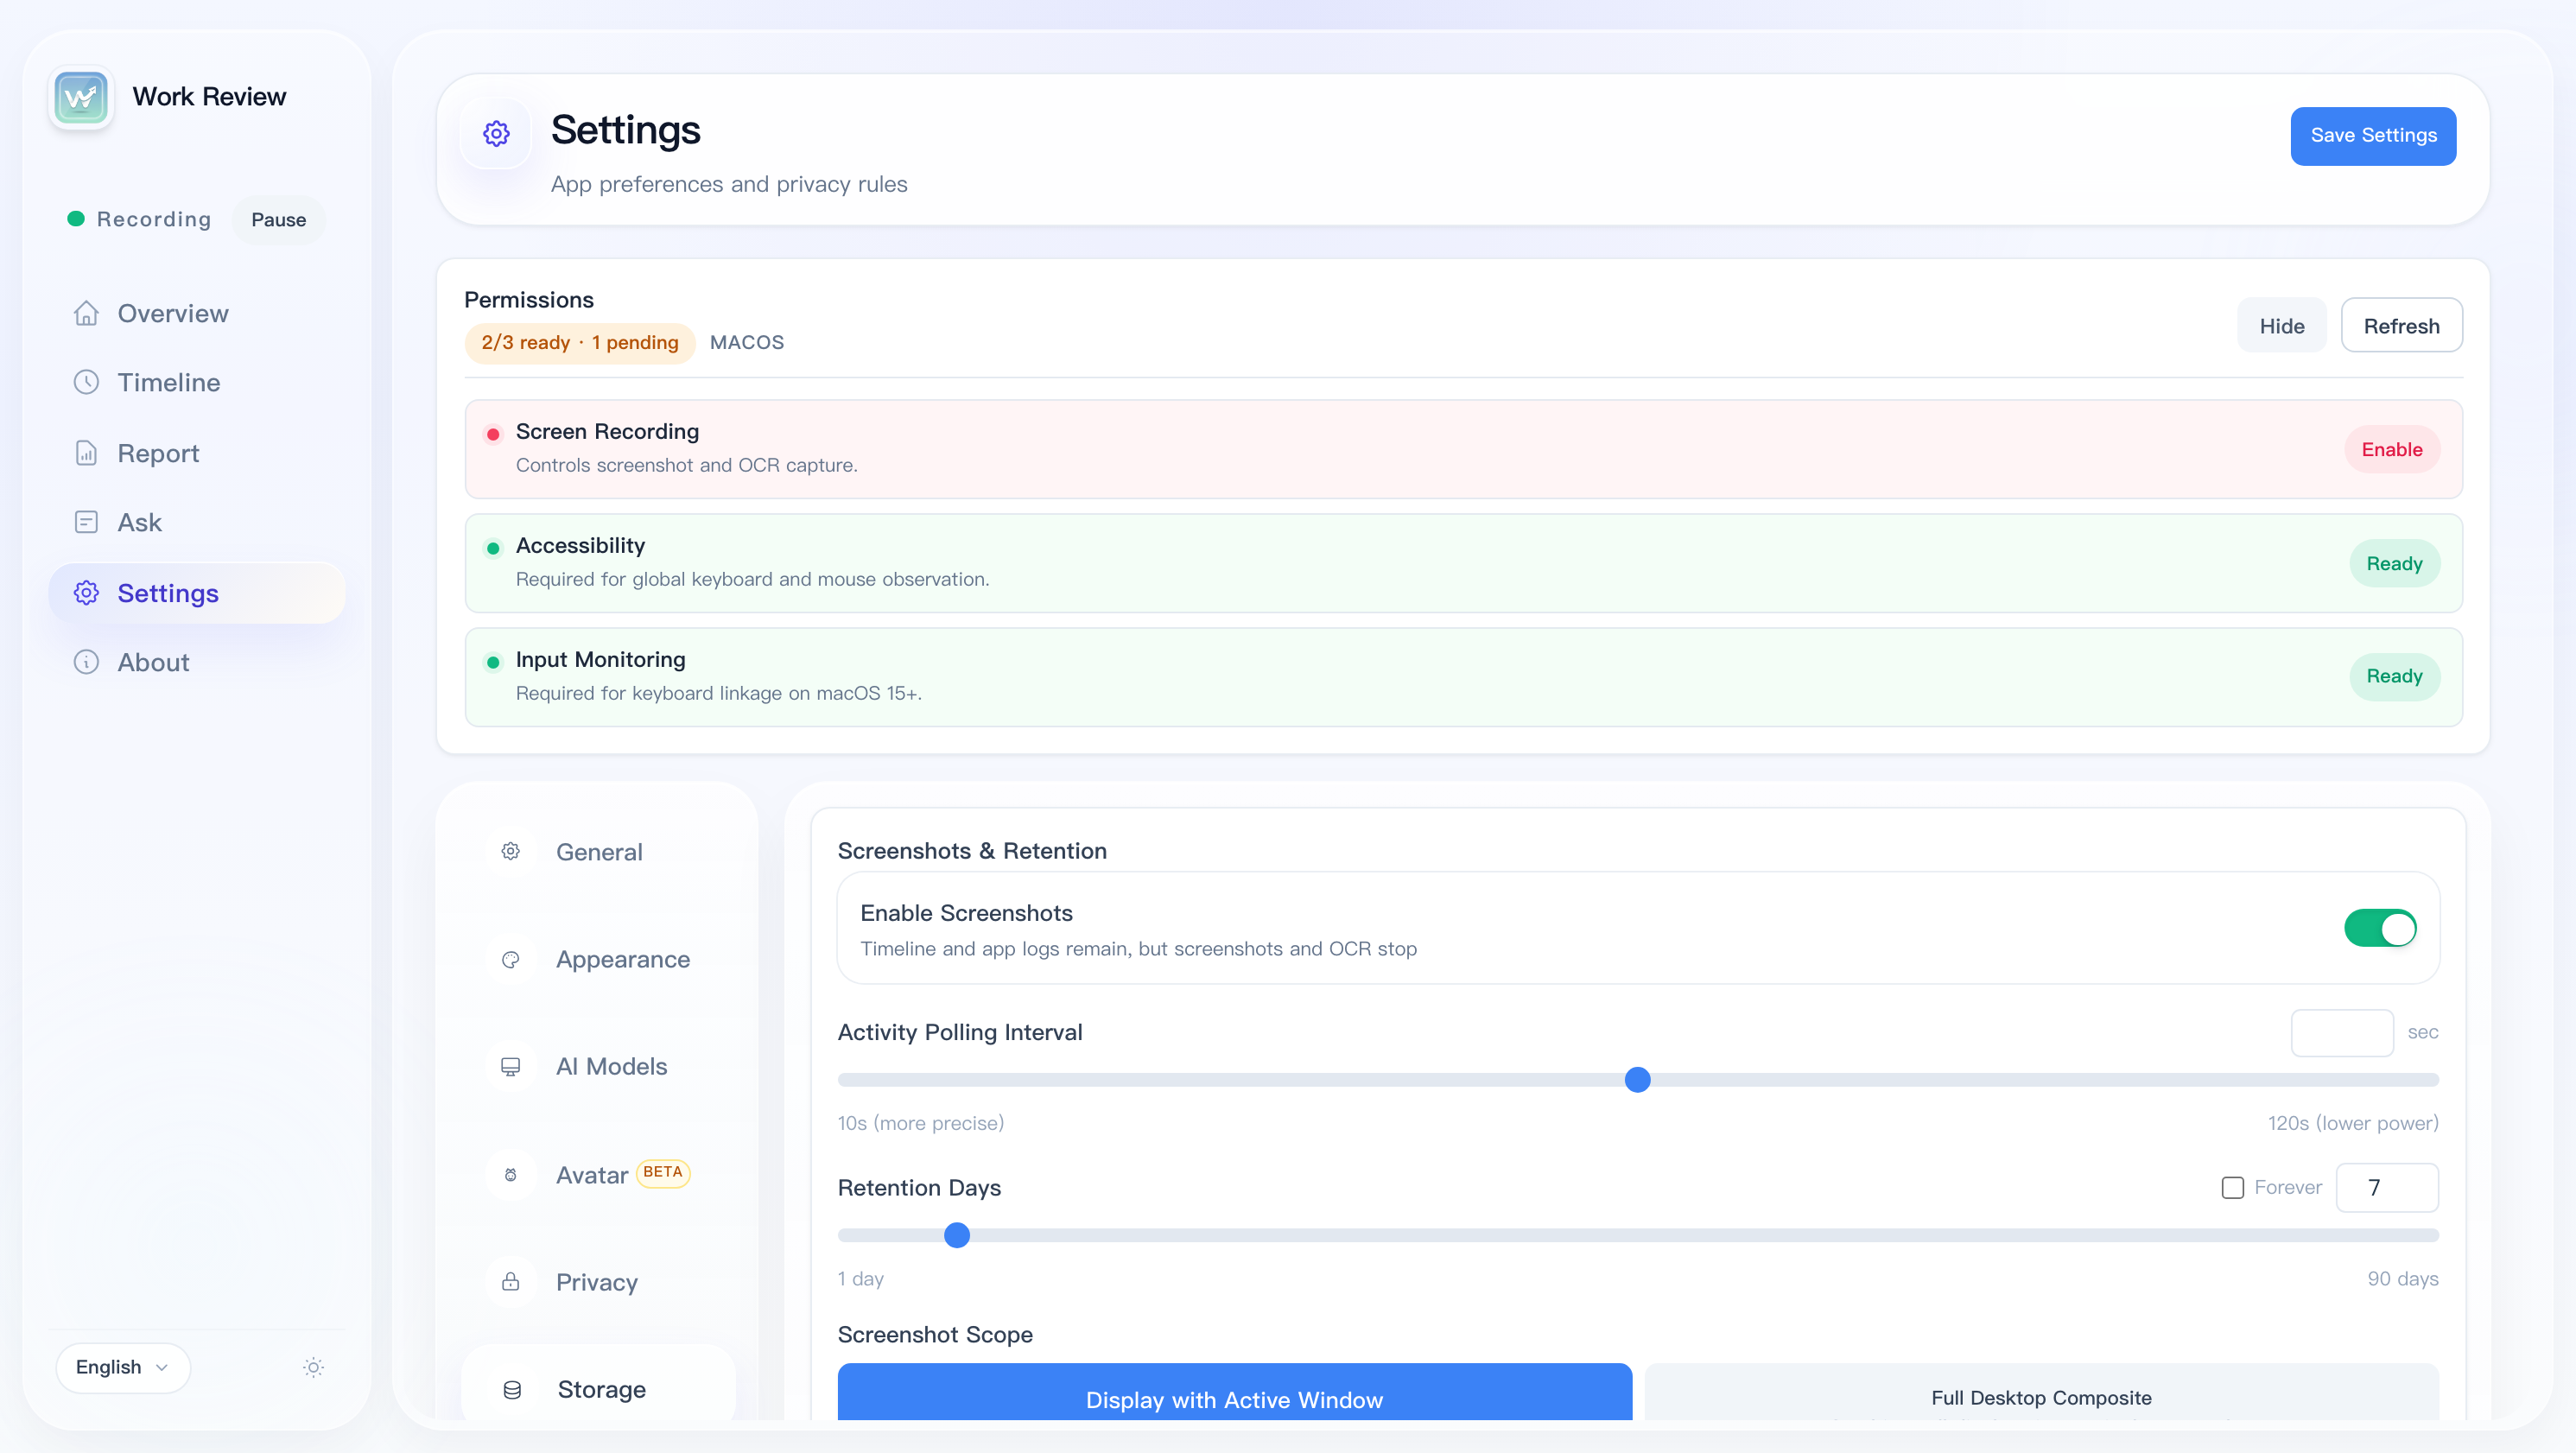This screenshot has height=1453, width=2576.
Task: Click Ready badge for Input Monitoring
Action: click(x=2394, y=676)
